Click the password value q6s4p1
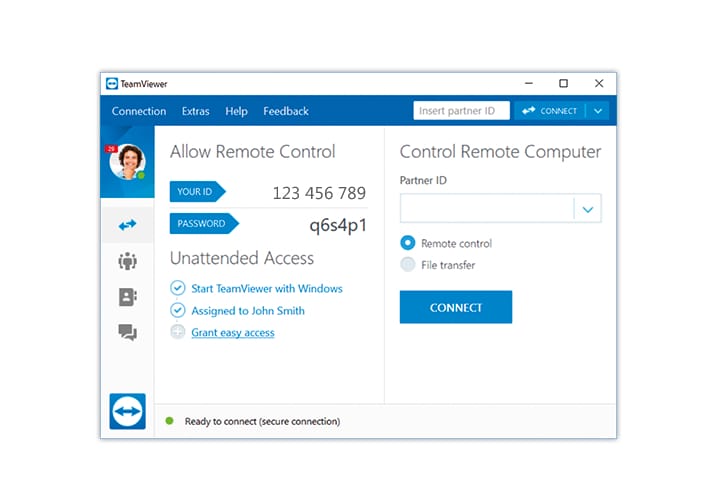This screenshot has height=492, width=703. (x=338, y=225)
